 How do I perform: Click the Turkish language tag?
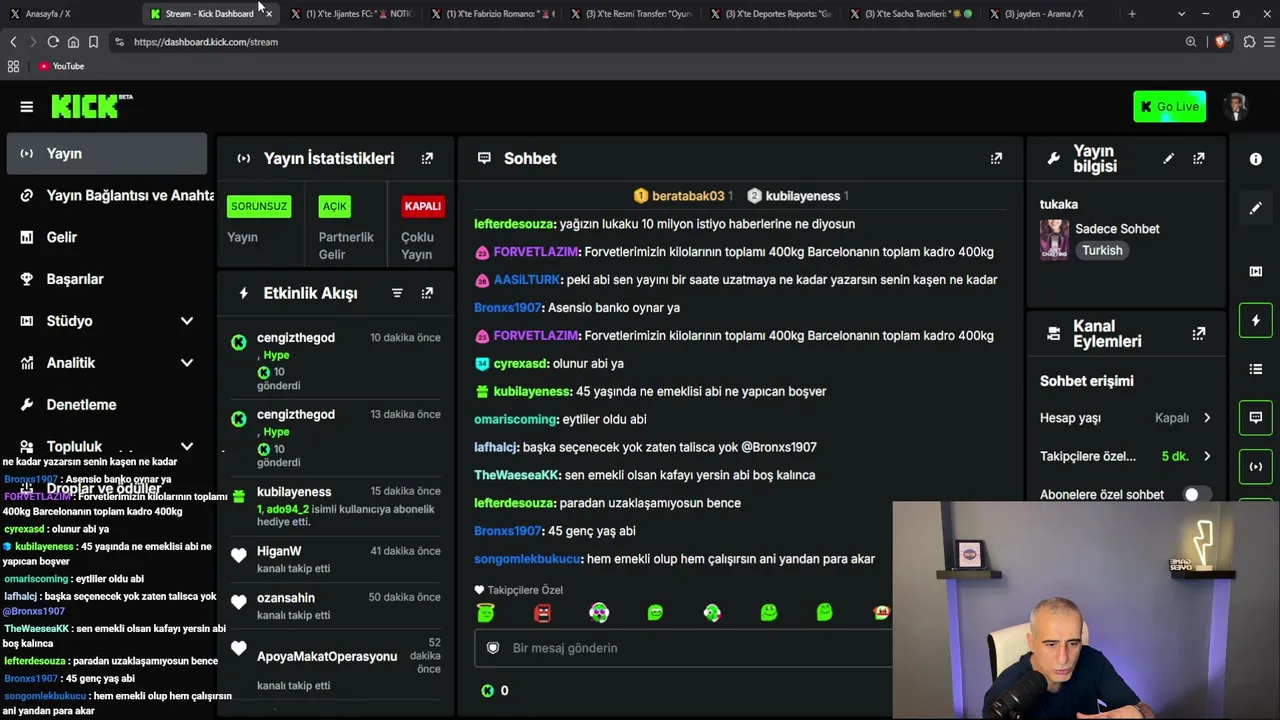(1102, 251)
